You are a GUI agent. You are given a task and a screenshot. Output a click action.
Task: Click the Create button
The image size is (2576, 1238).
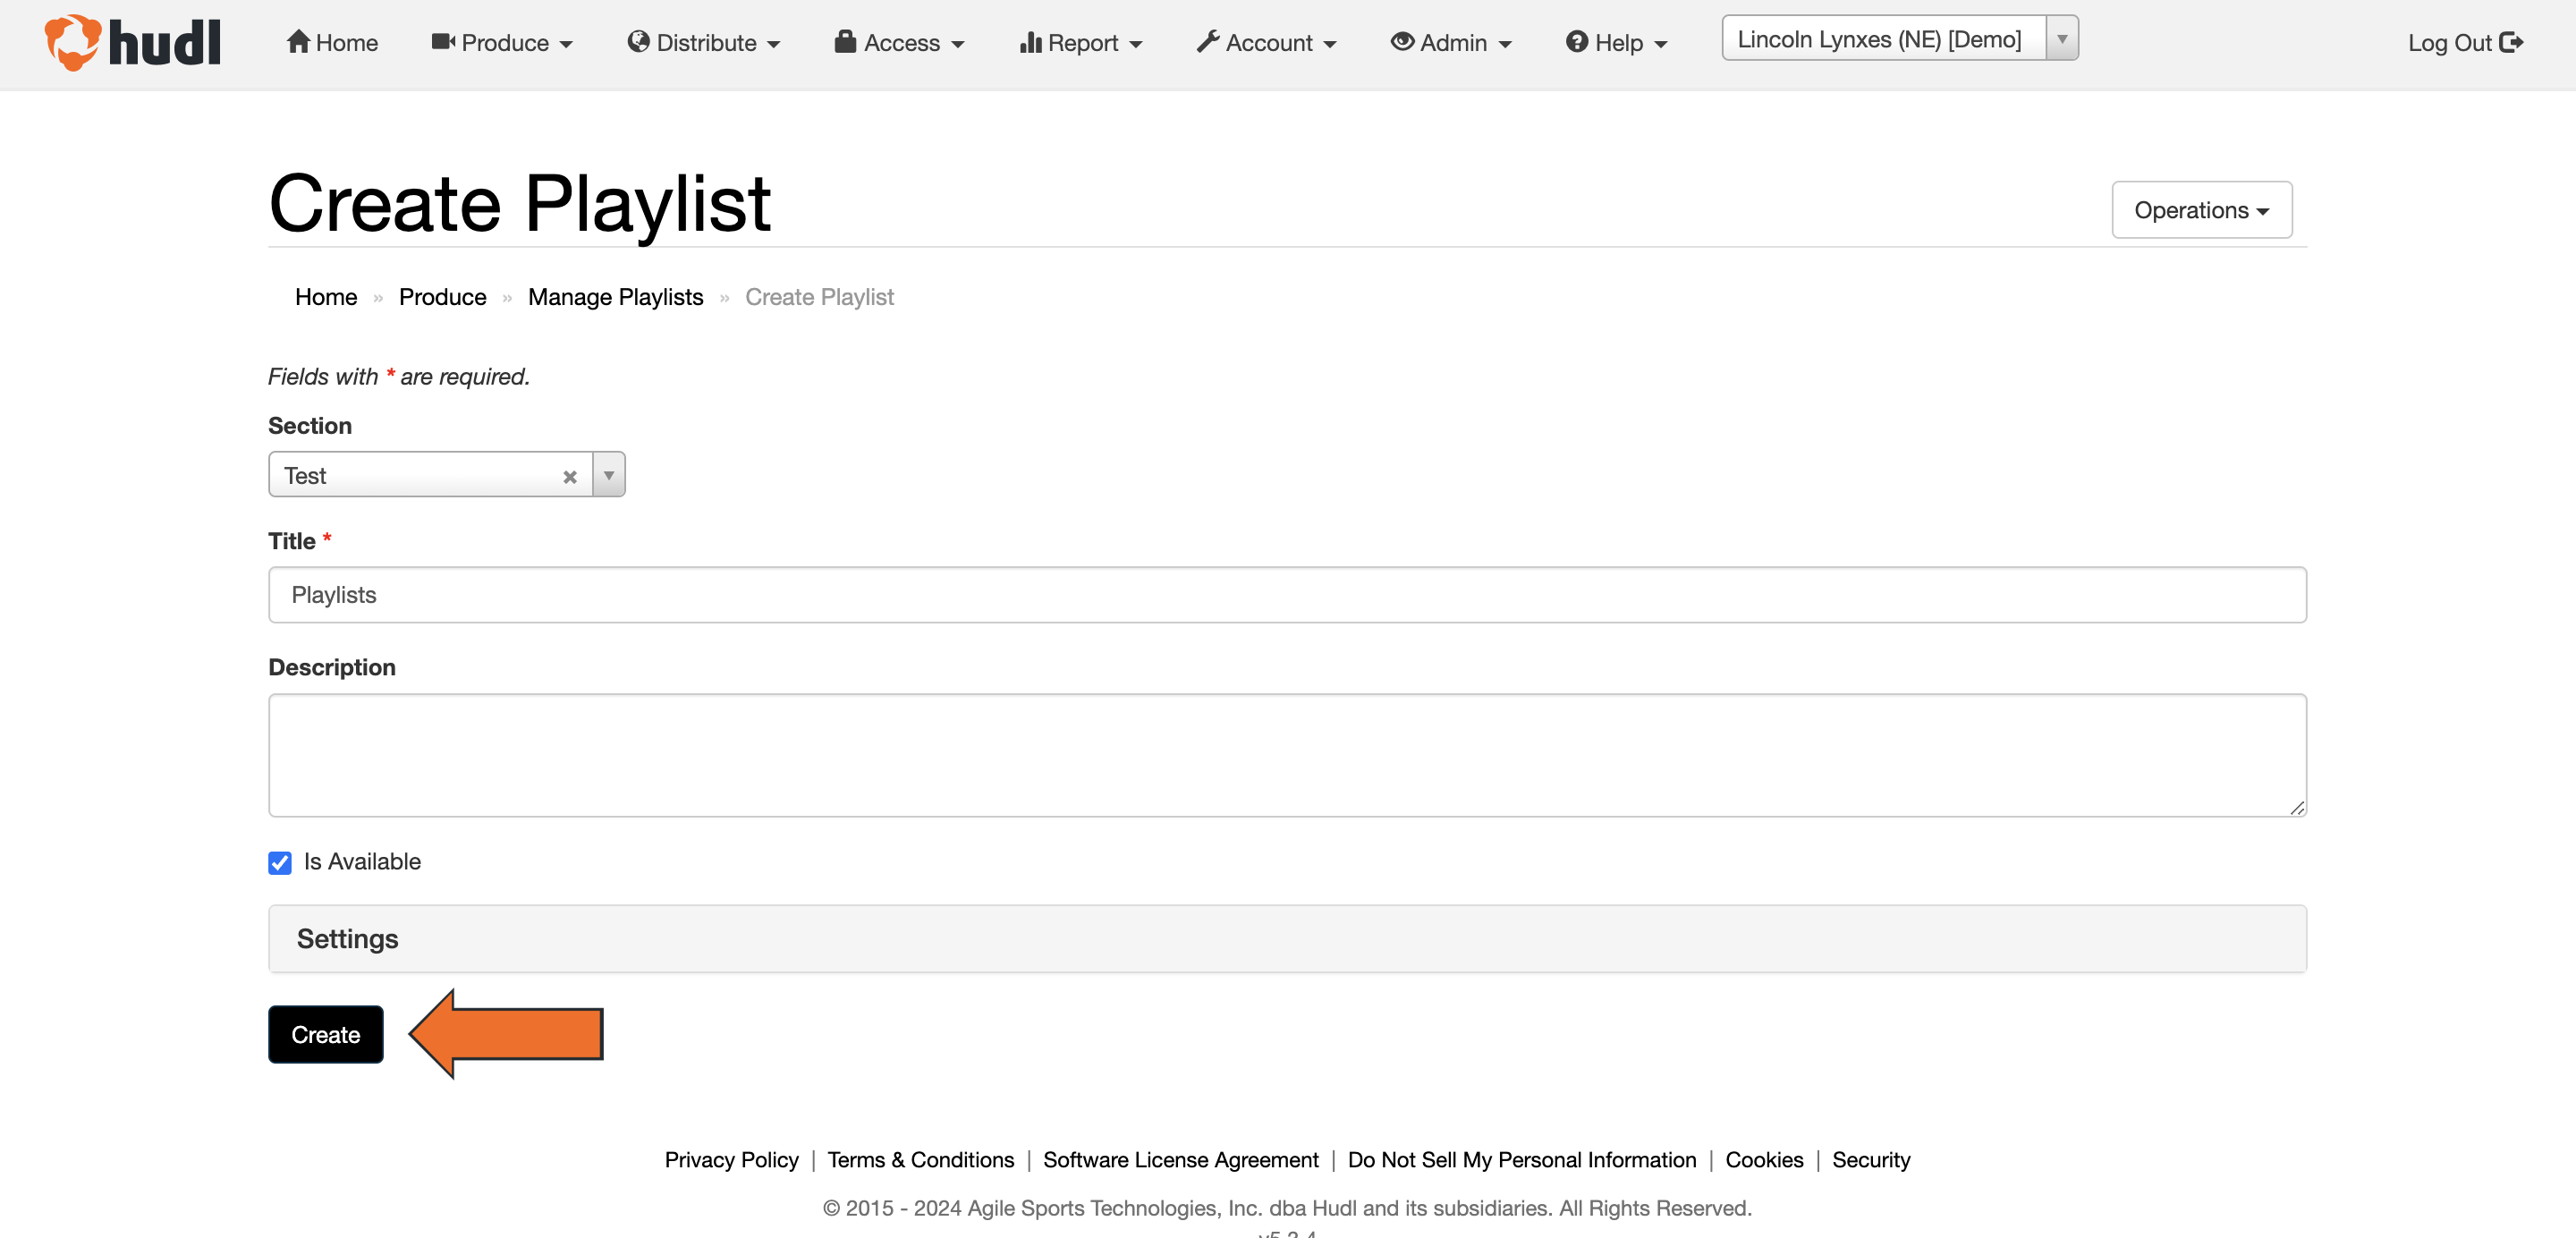325,1034
